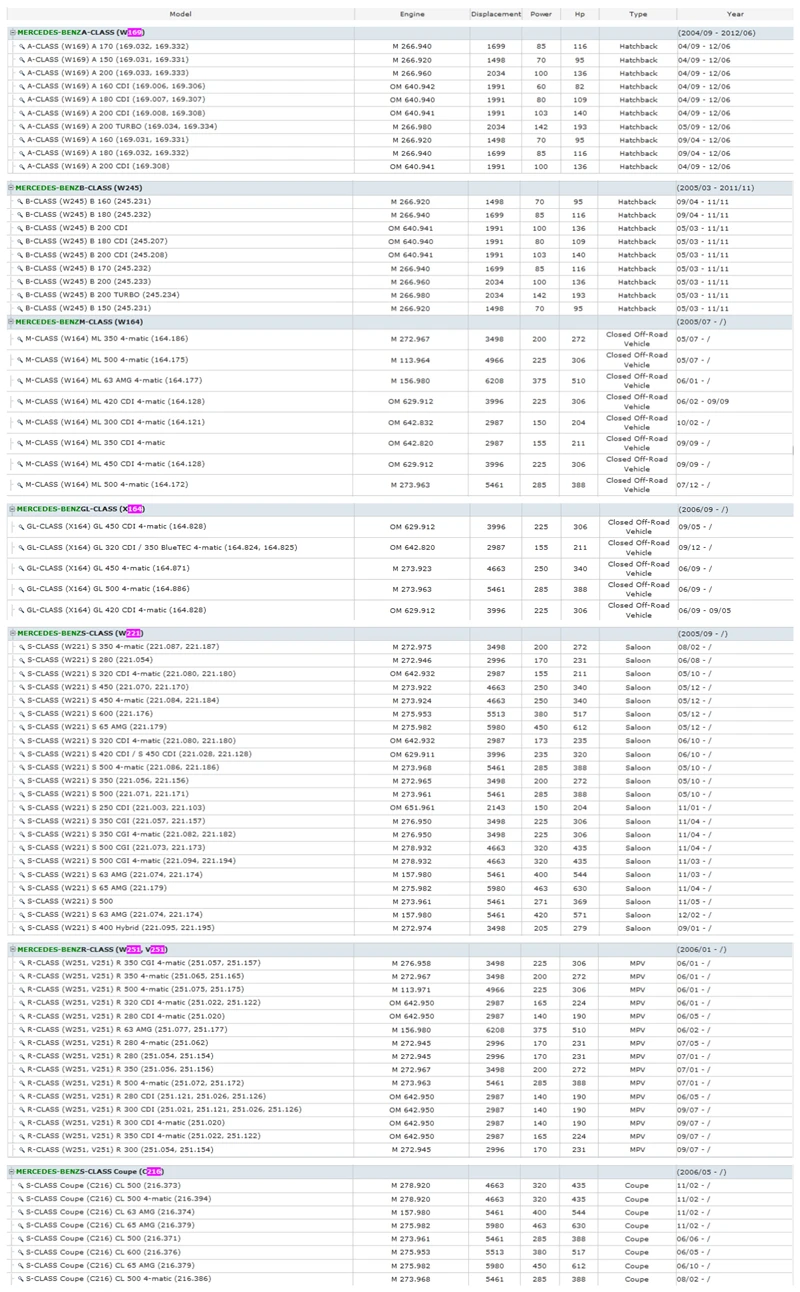The height and width of the screenshot is (1292, 800).
Task: Click the magnifier beside S 250 CDI
Action: pyautogui.click(x=21, y=806)
